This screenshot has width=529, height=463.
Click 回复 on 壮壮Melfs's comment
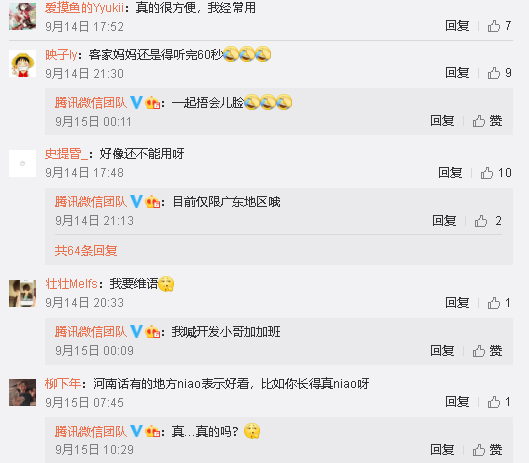[457, 303]
